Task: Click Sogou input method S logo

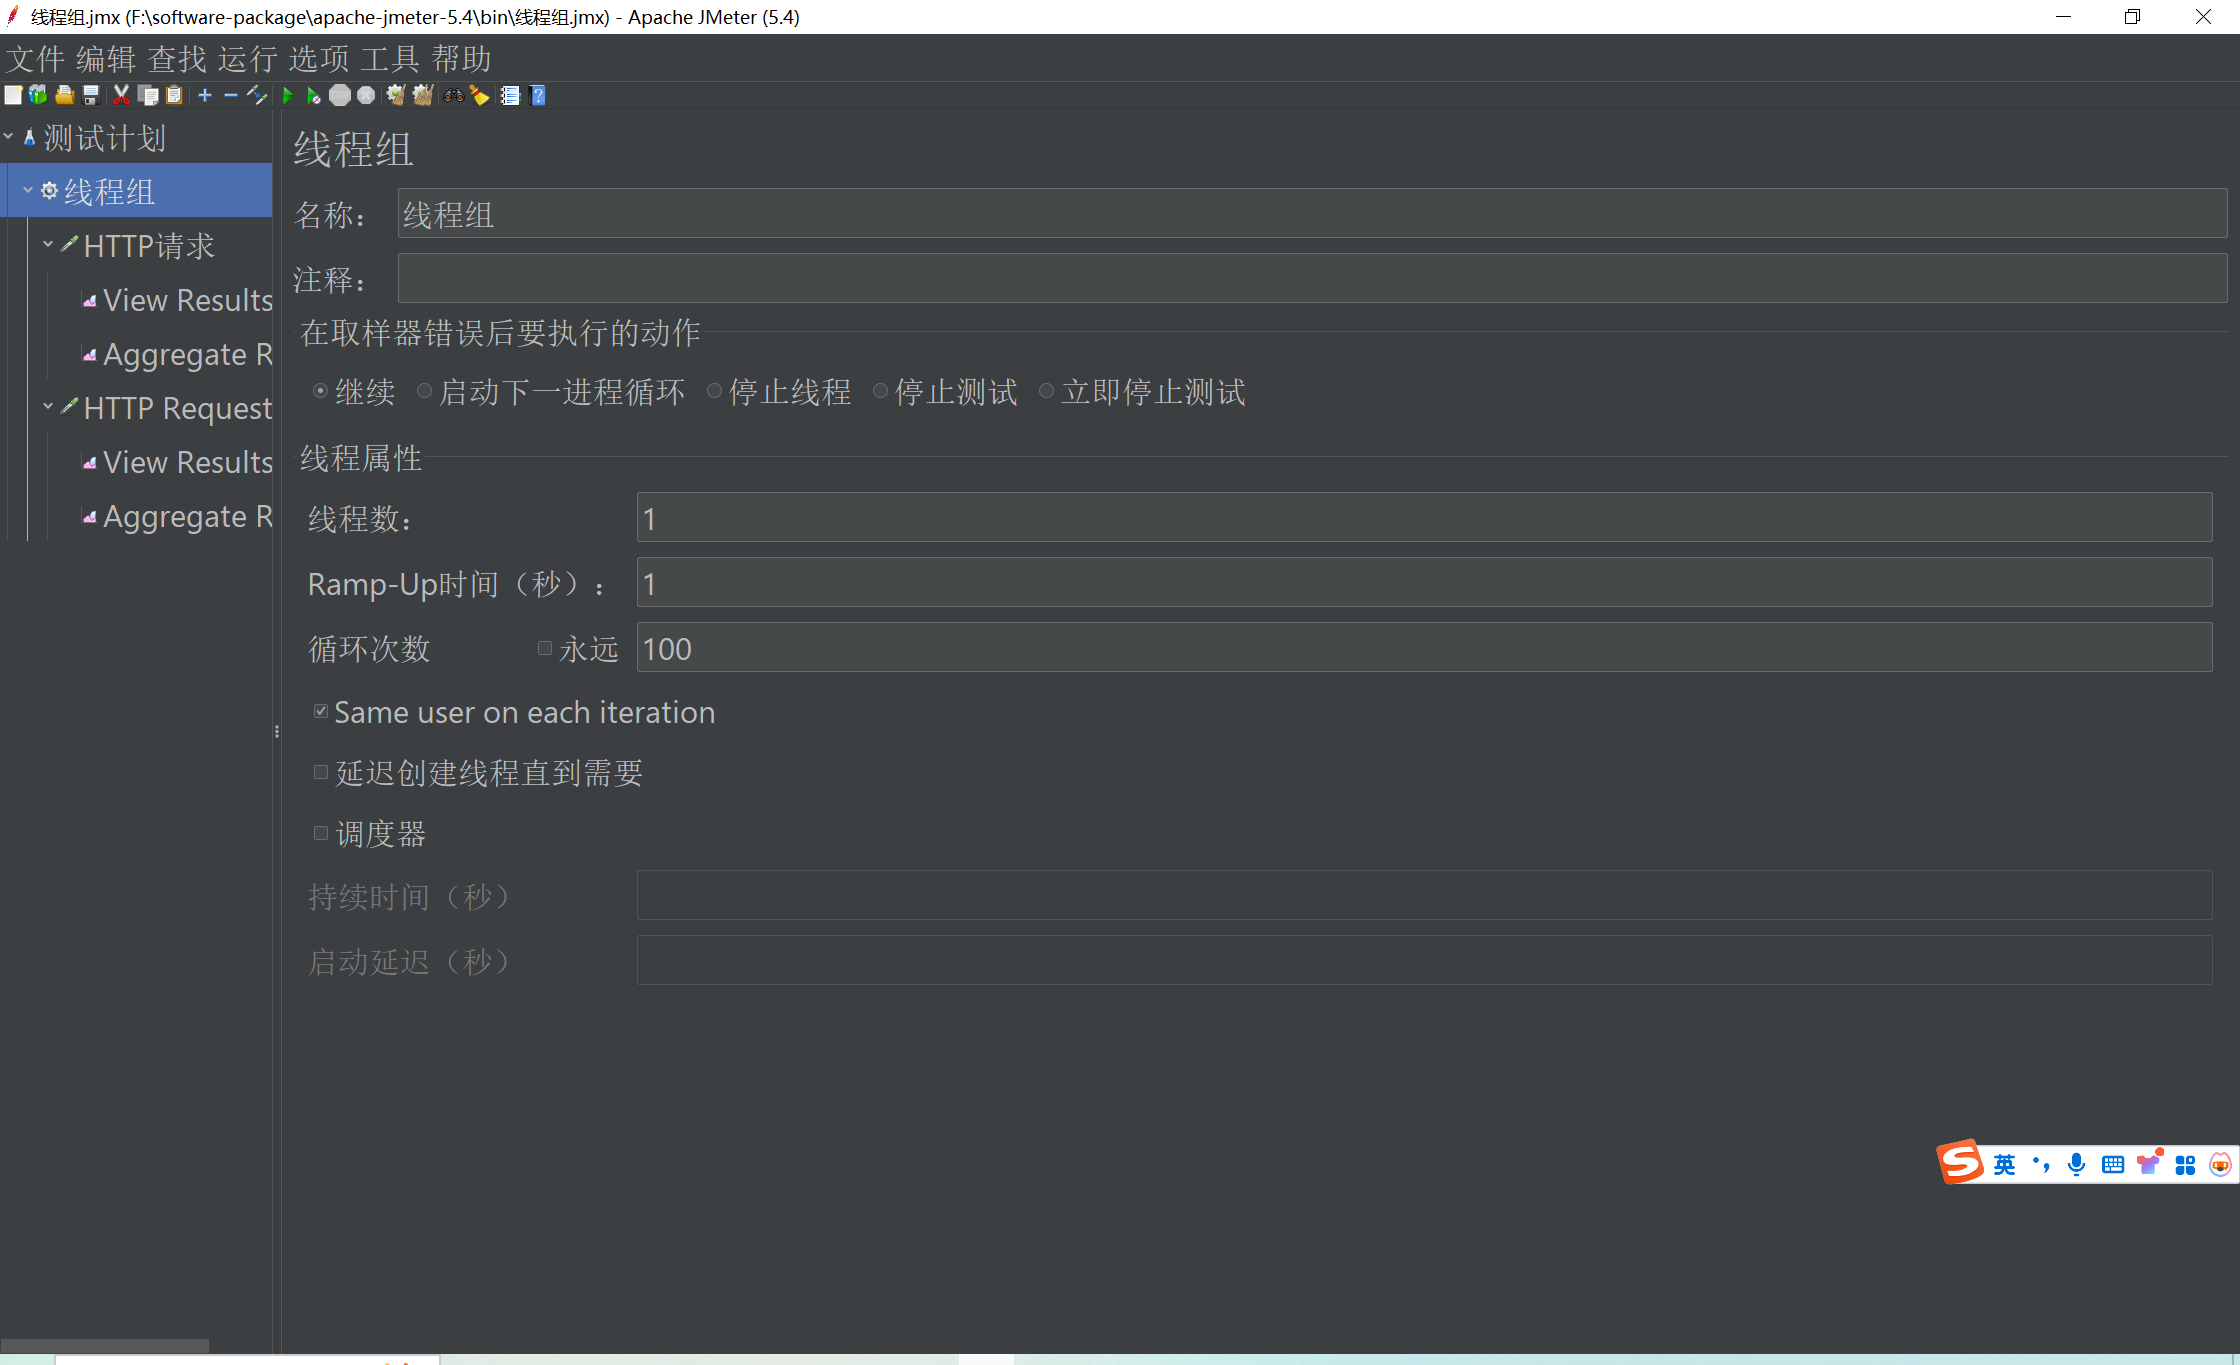Action: [x=1960, y=1162]
